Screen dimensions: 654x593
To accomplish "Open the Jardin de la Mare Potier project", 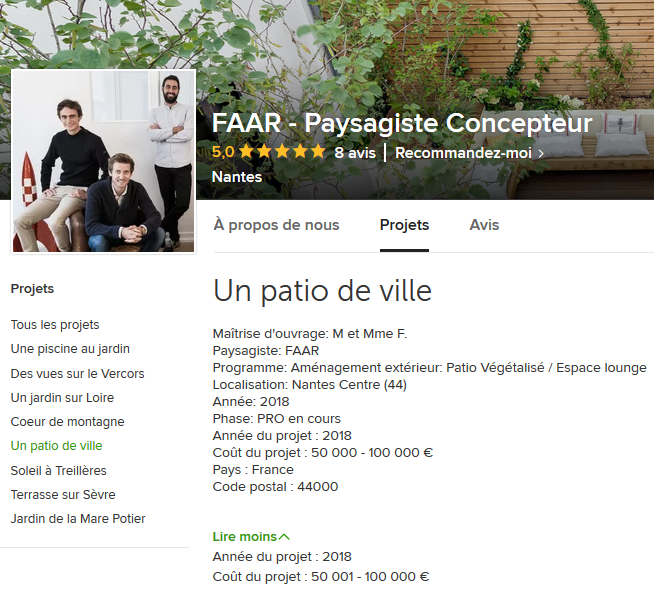I will coord(78,519).
